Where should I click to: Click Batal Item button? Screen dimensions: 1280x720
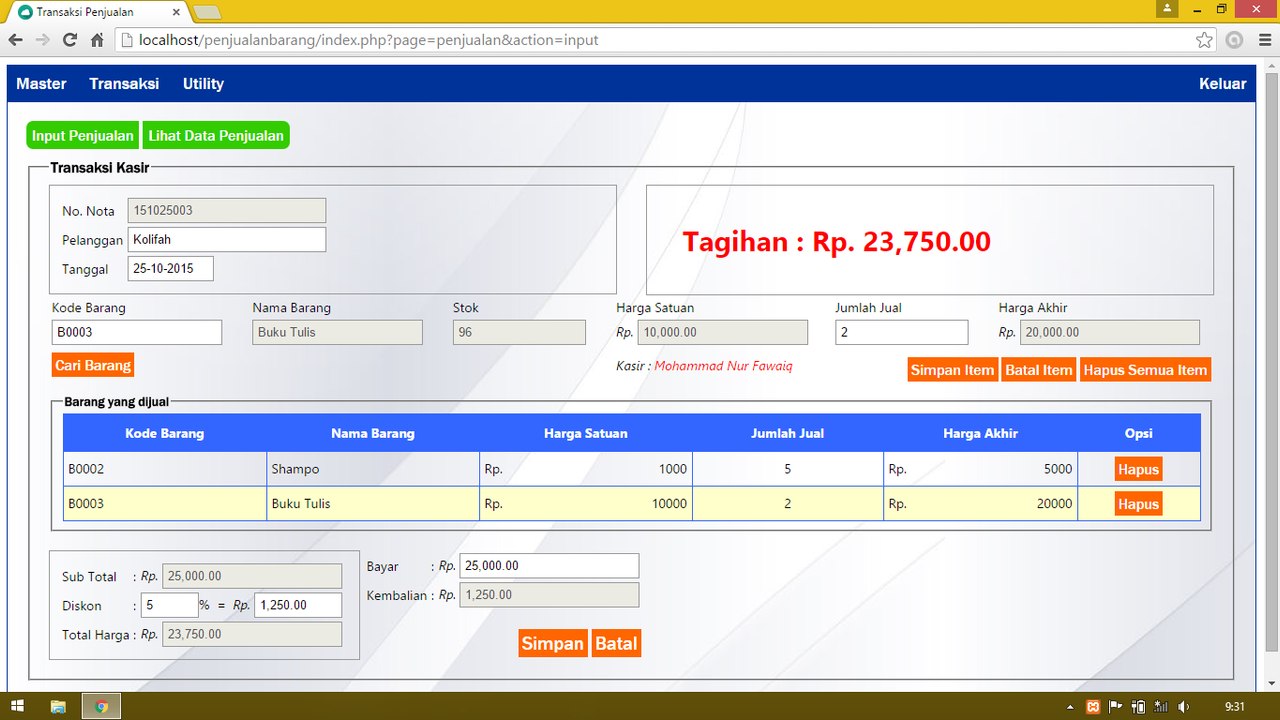click(1039, 370)
